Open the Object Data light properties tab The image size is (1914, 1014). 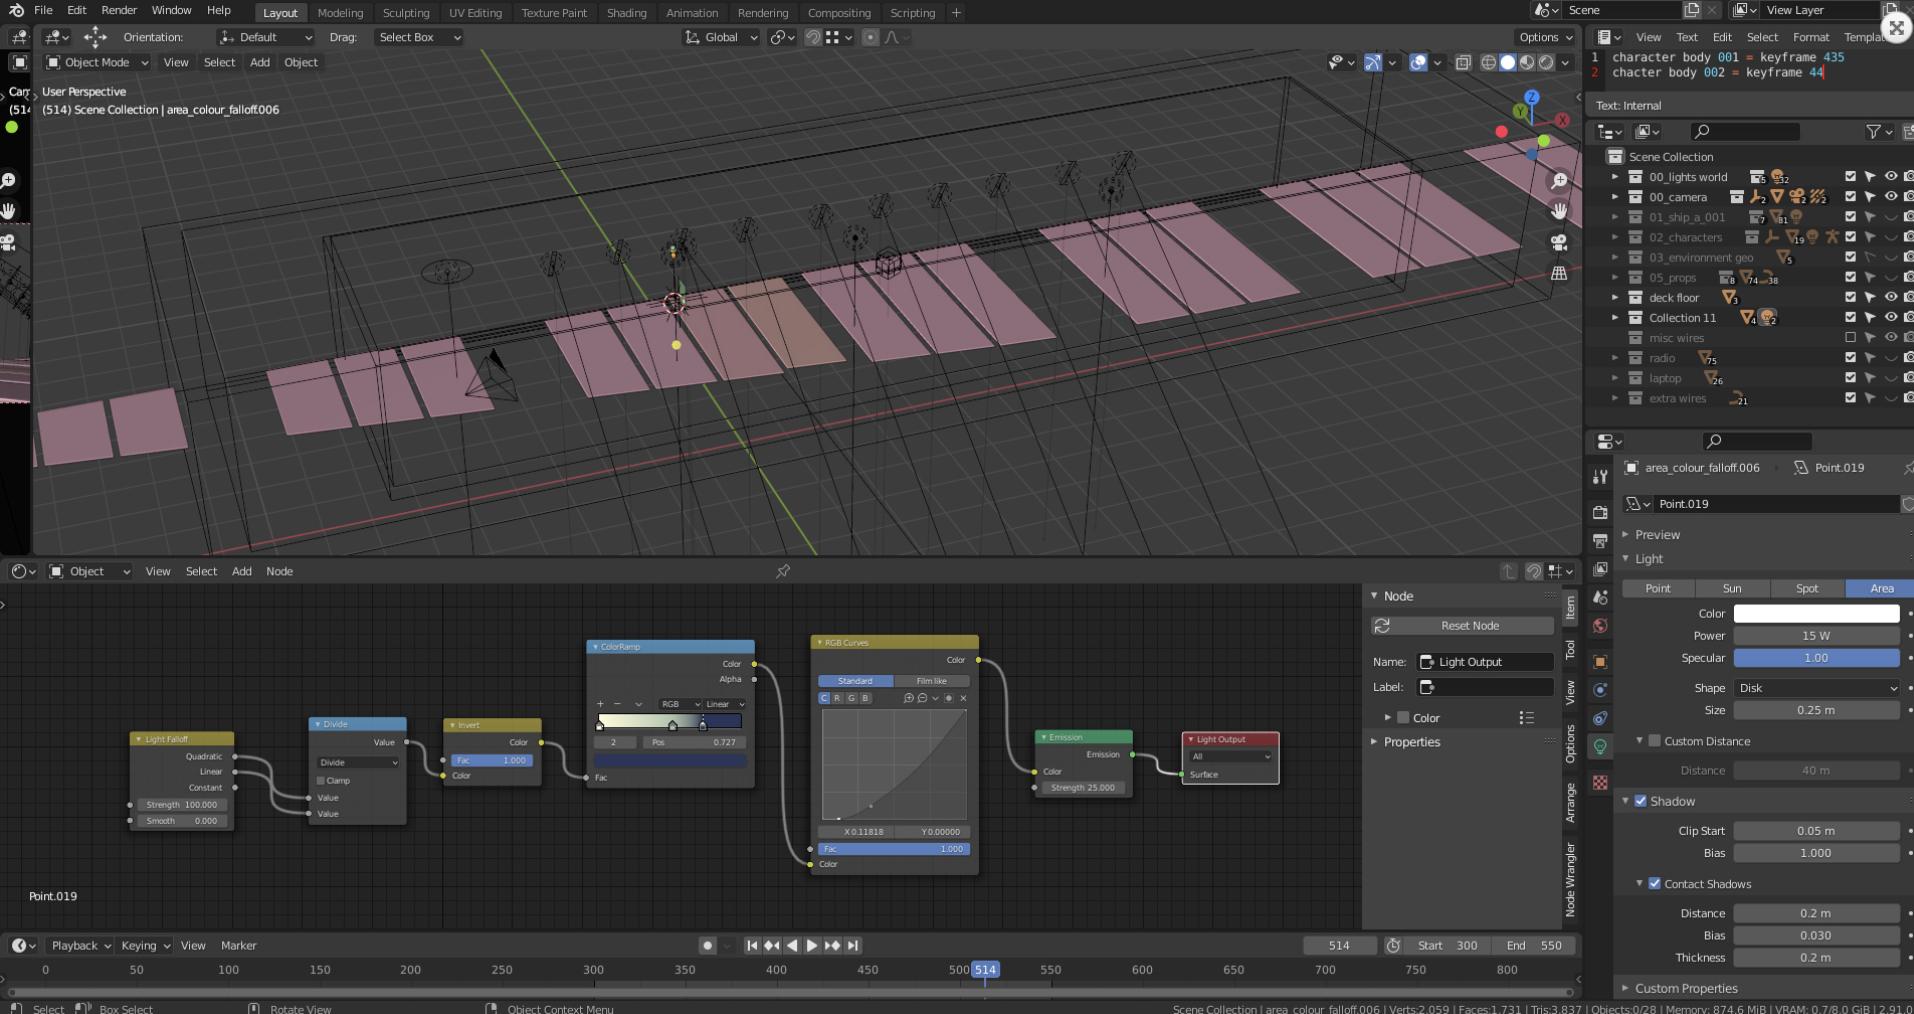(1600, 747)
